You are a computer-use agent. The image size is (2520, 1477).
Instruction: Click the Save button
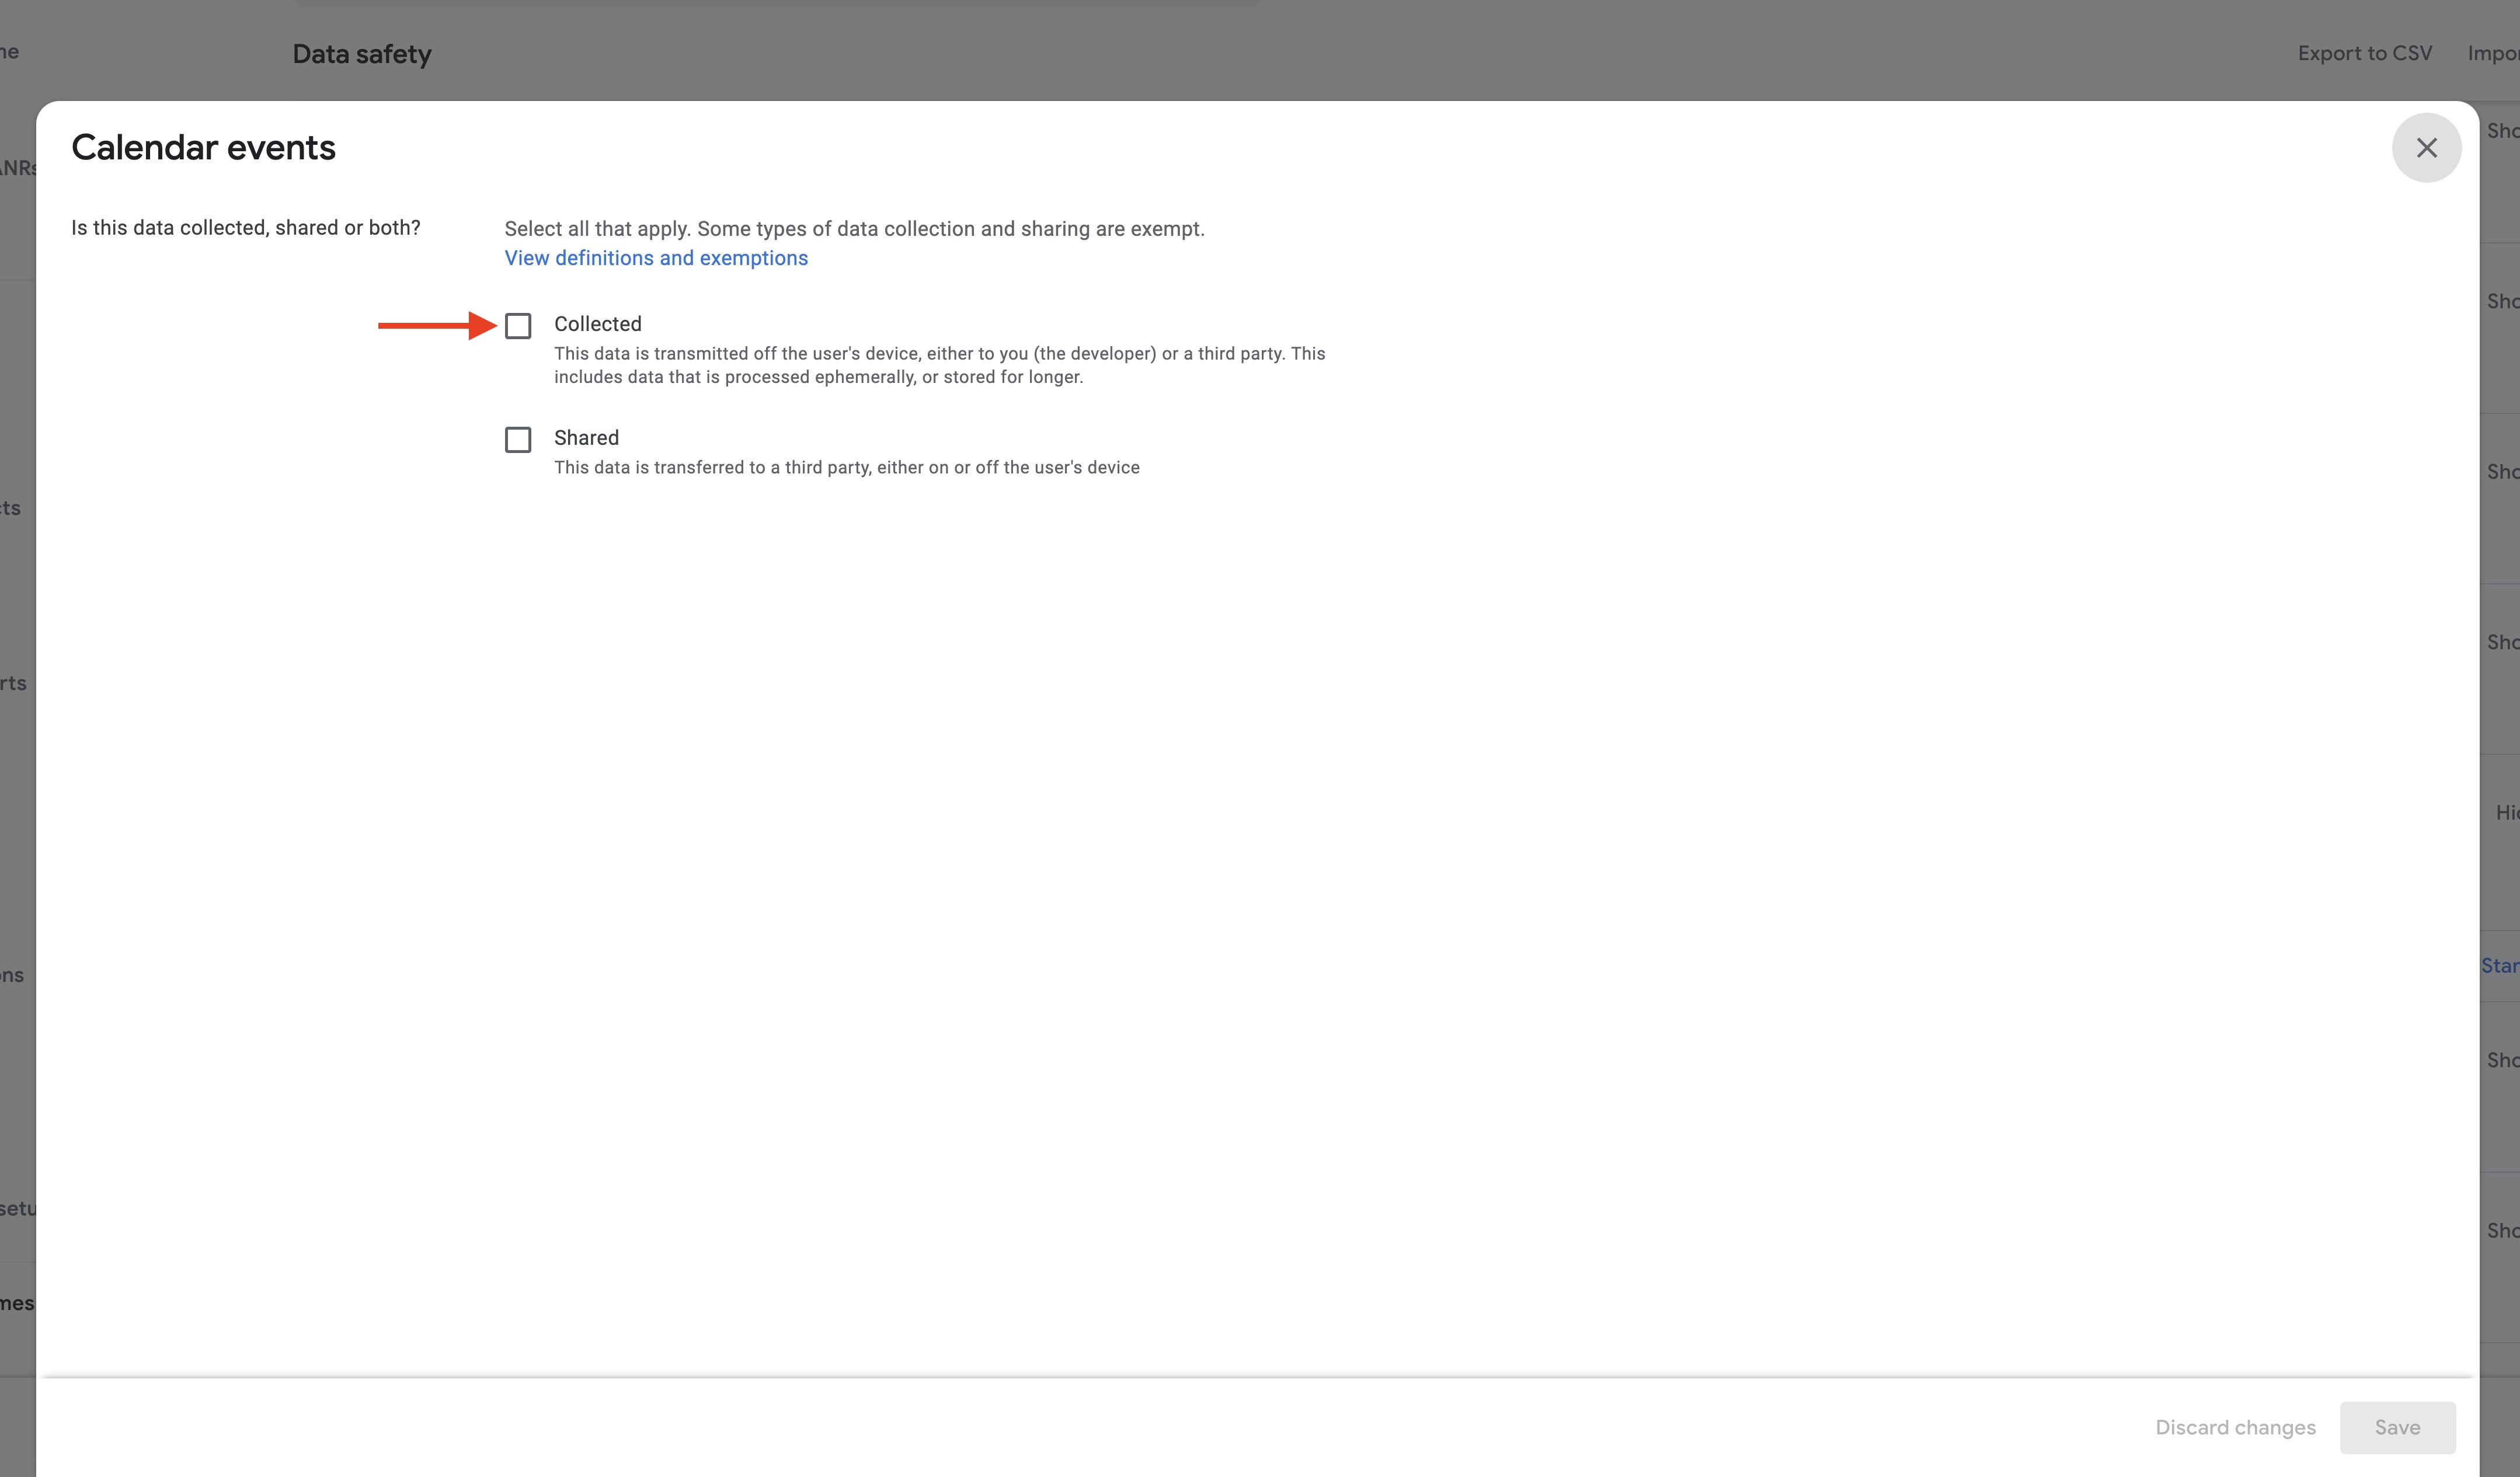2397,1427
